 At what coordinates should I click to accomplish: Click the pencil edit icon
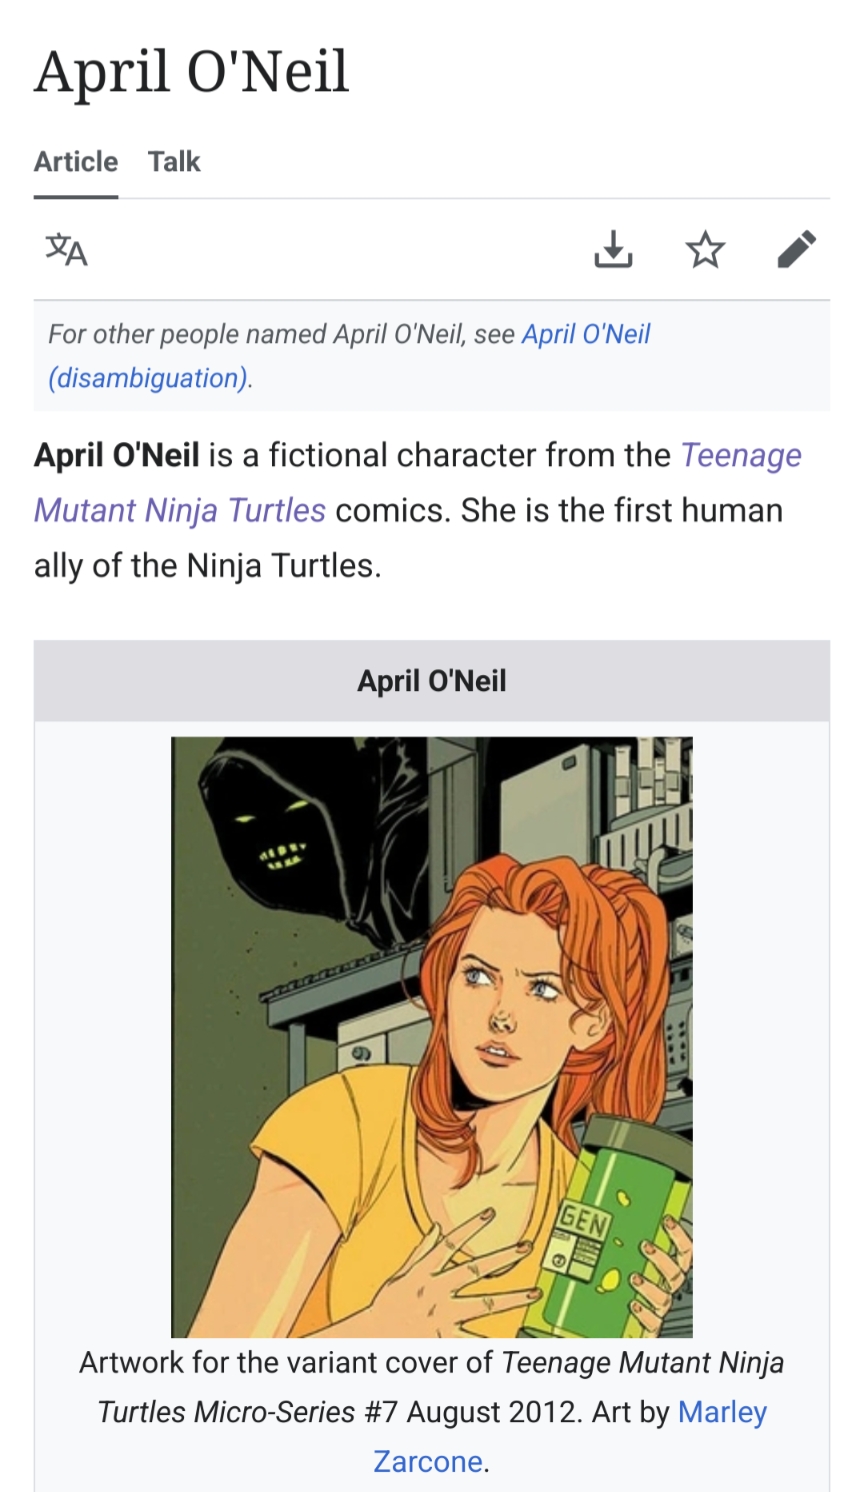(797, 249)
